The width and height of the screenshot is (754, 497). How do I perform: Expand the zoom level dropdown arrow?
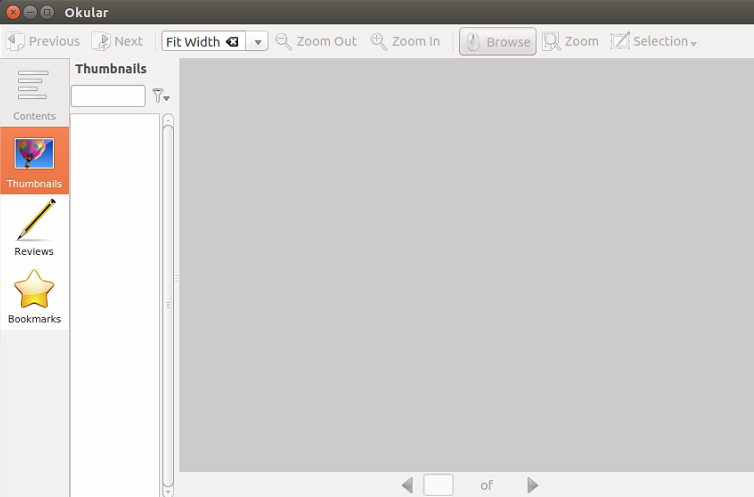coord(257,42)
